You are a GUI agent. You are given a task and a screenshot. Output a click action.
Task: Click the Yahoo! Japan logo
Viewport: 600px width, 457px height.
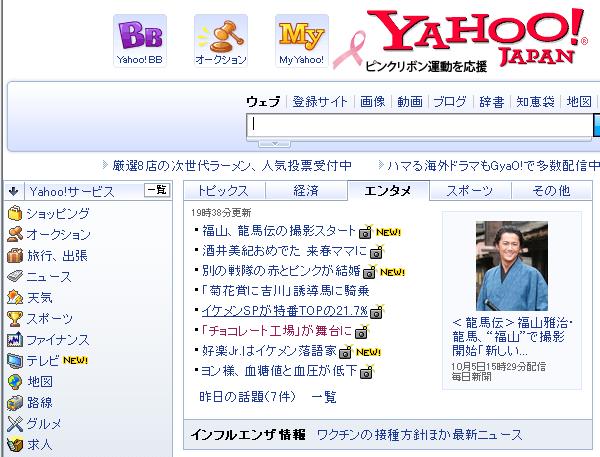[478, 38]
